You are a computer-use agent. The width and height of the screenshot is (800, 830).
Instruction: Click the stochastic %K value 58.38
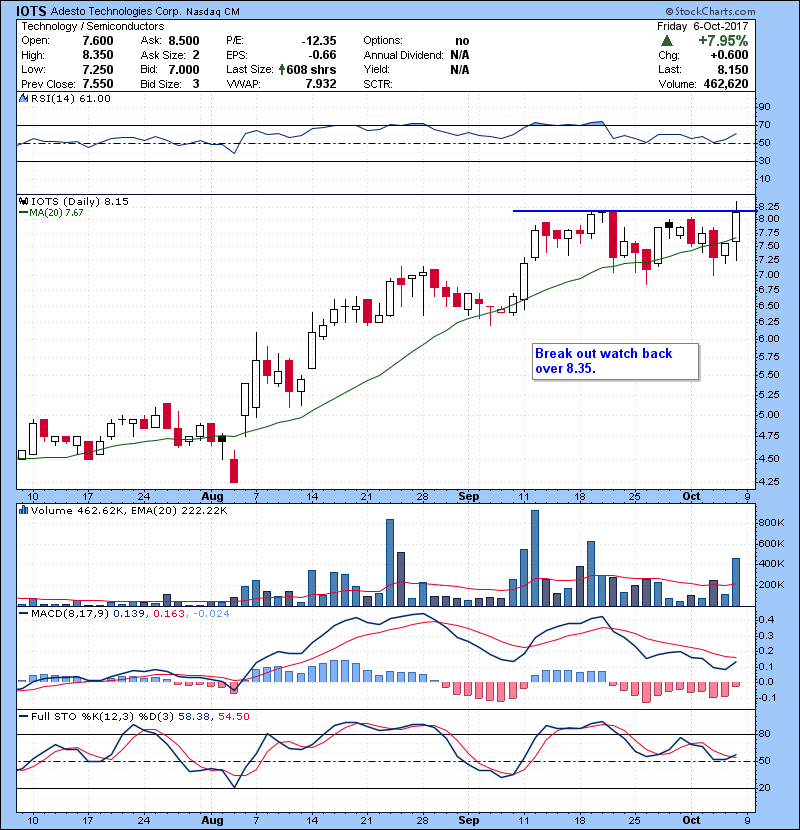tap(194, 716)
